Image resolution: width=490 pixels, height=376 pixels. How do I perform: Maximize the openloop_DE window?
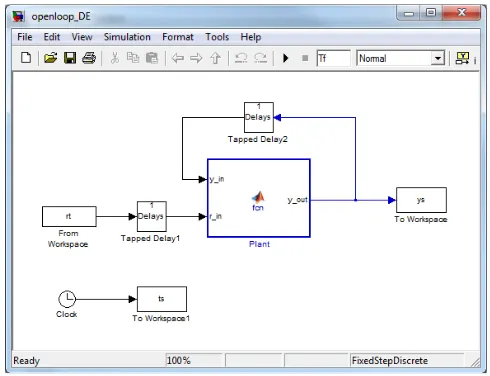pos(431,13)
